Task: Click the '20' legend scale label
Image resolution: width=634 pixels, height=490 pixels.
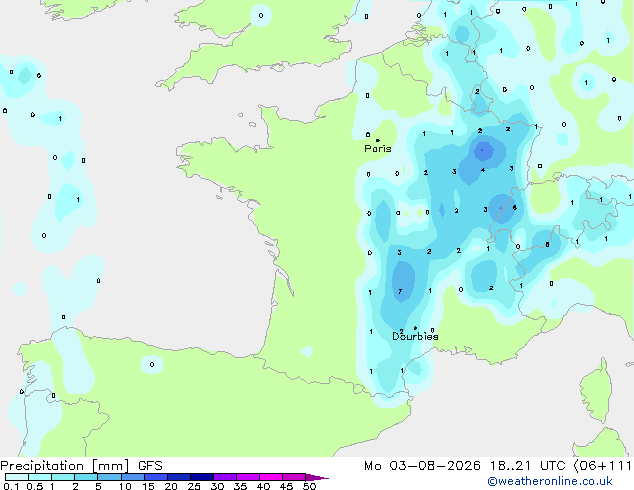Action: [x=171, y=486]
